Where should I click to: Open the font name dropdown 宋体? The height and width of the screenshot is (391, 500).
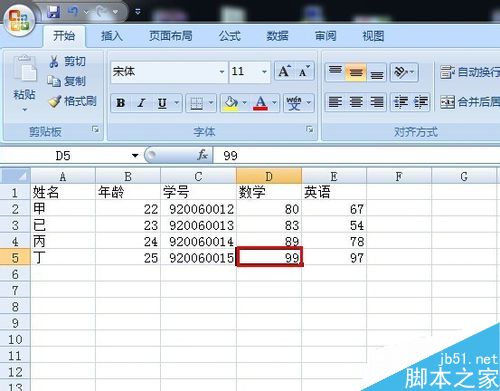[x=222, y=72]
